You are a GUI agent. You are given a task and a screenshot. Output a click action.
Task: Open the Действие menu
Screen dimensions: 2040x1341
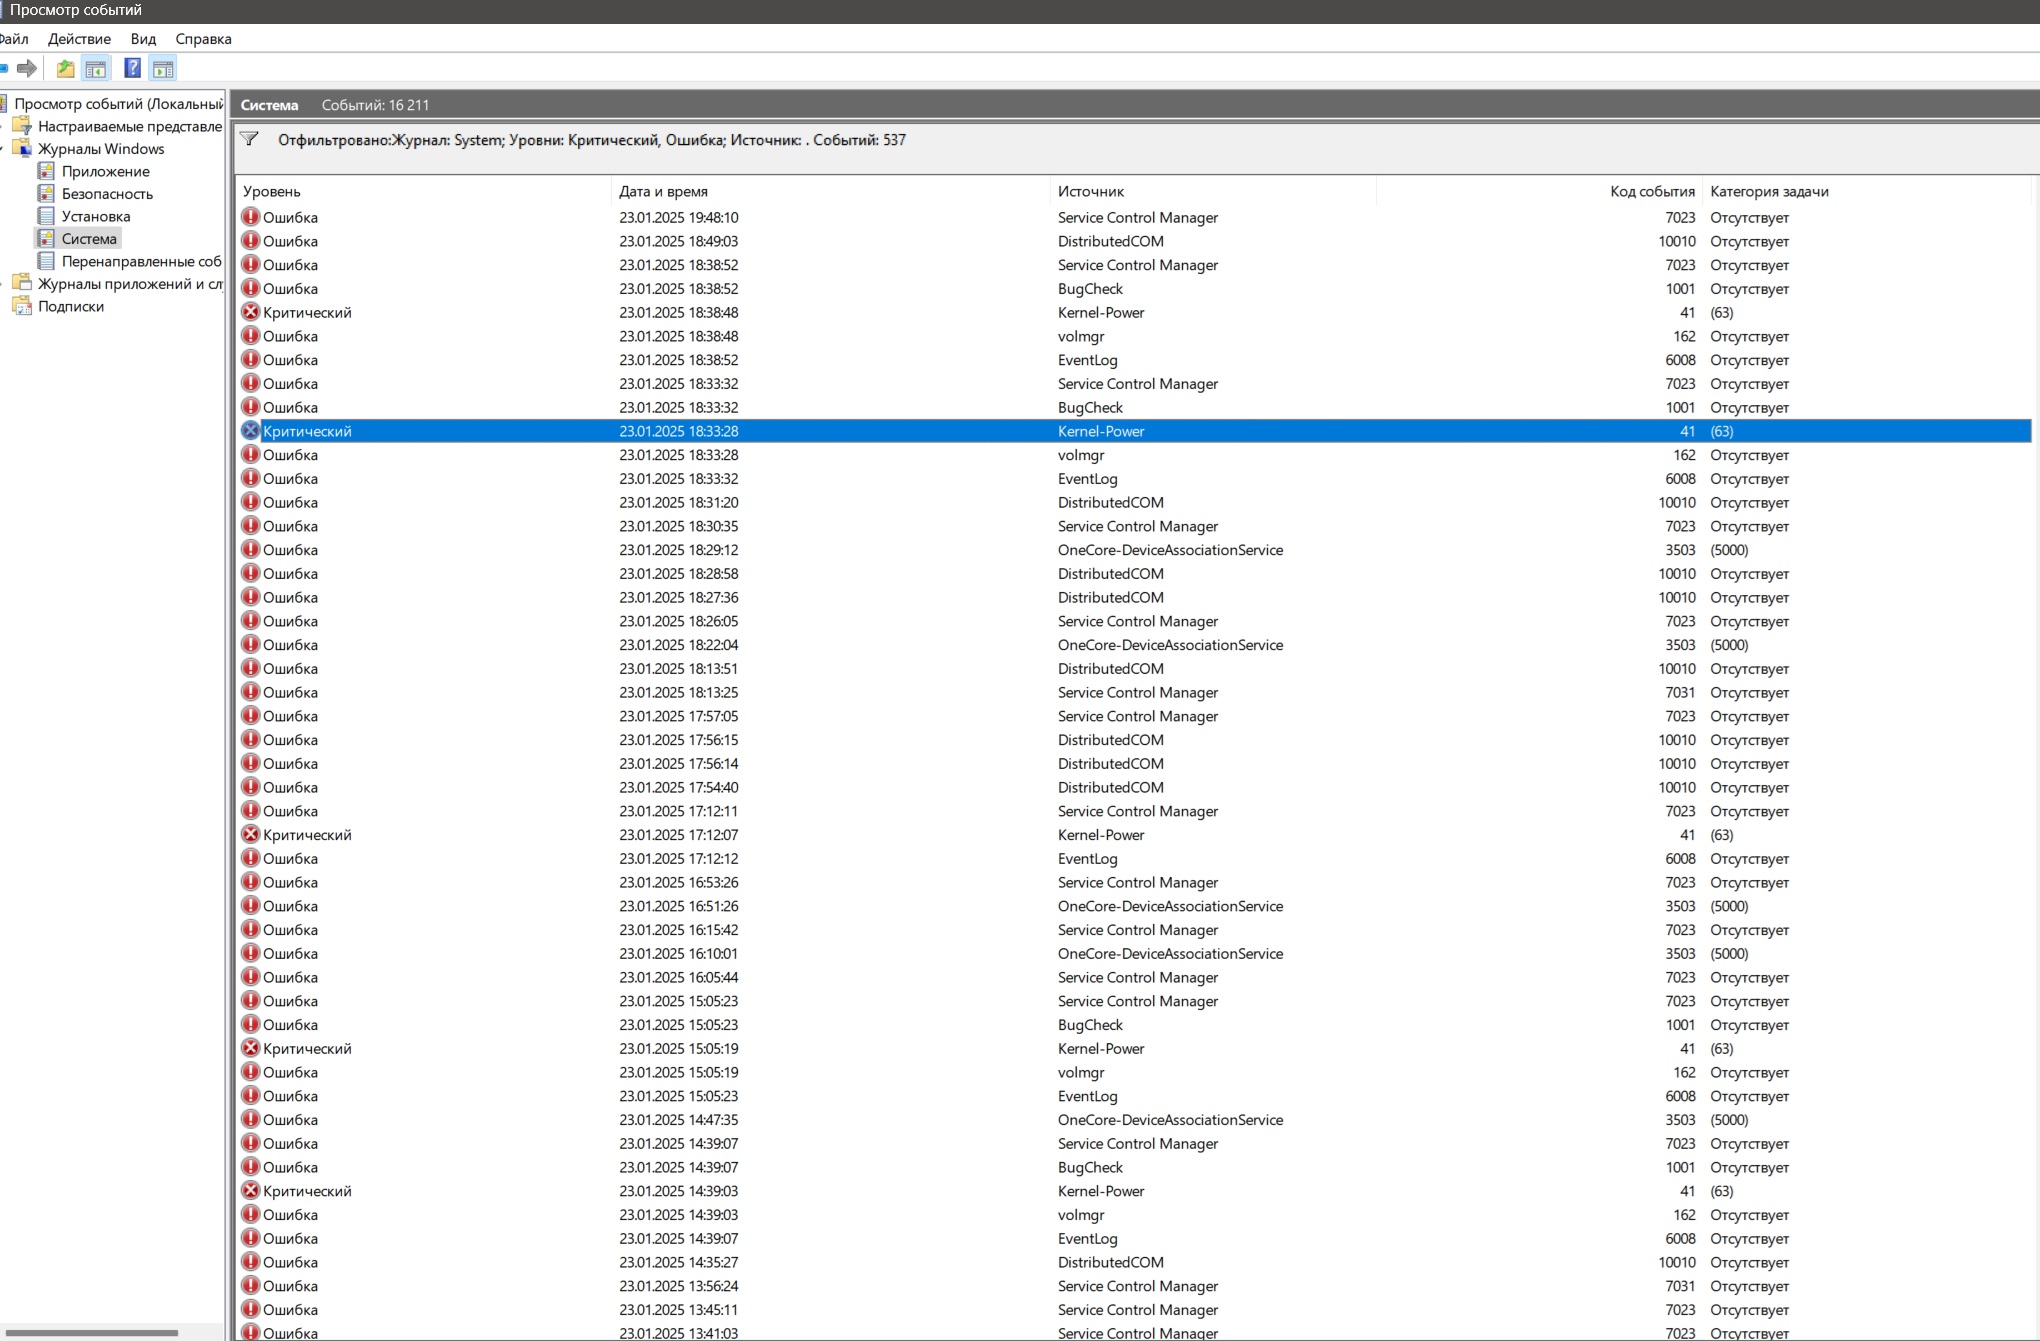point(79,39)
